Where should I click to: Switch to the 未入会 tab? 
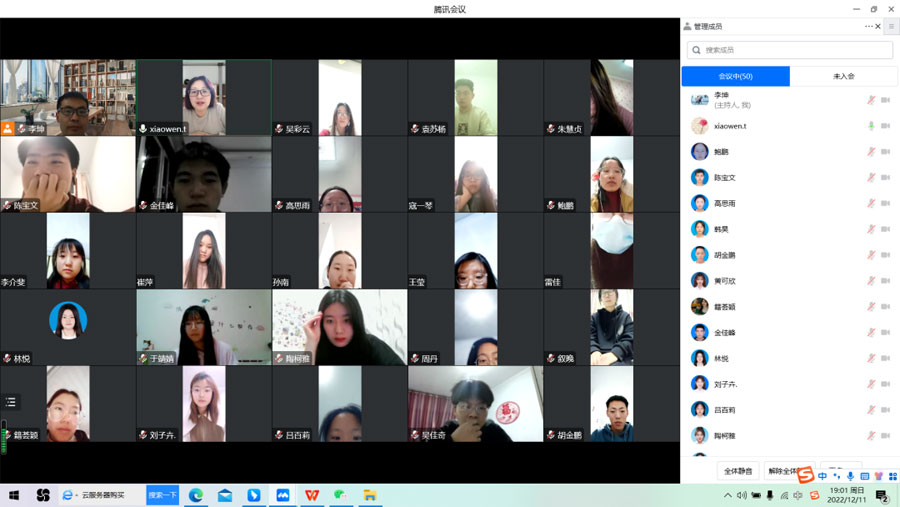point(844,76)
